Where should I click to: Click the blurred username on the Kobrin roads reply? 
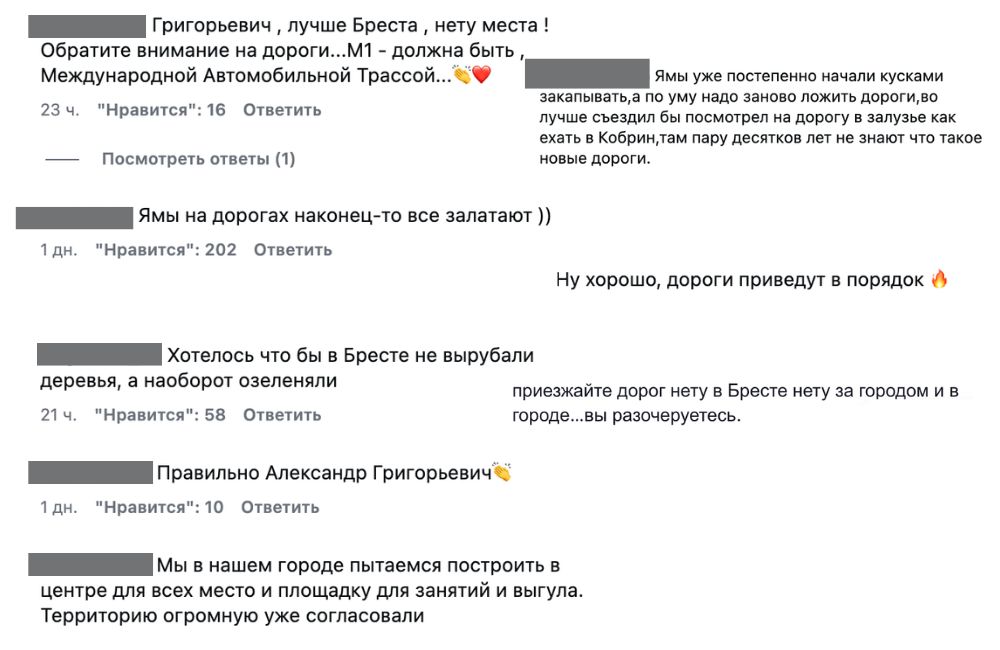(588, 75)
